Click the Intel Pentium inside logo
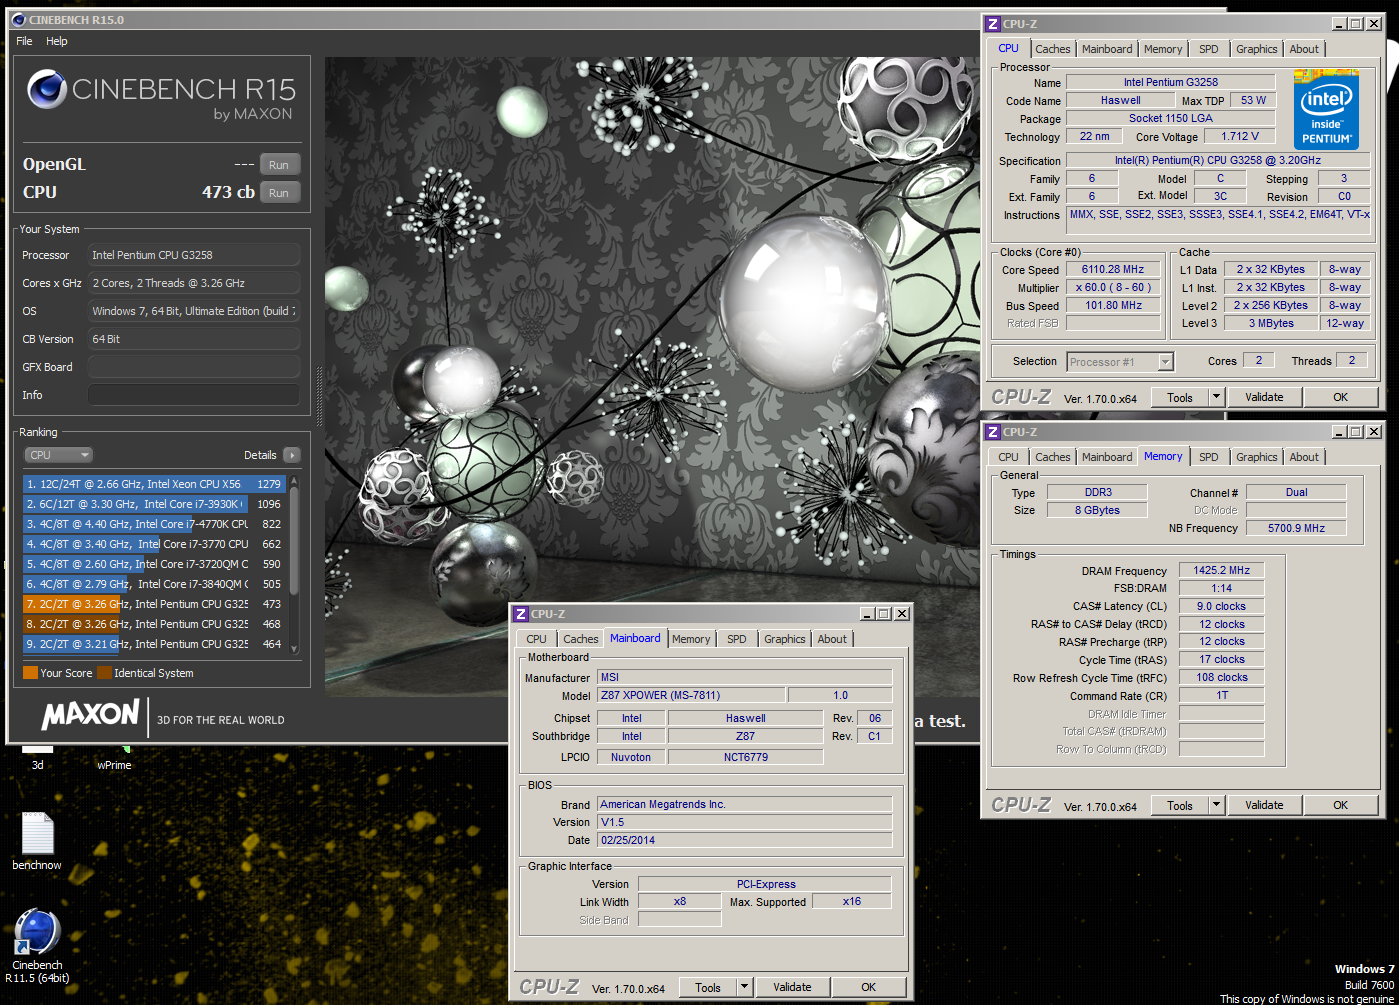The width and height of the screenshot is (1399, 1005). point(1326,109)
